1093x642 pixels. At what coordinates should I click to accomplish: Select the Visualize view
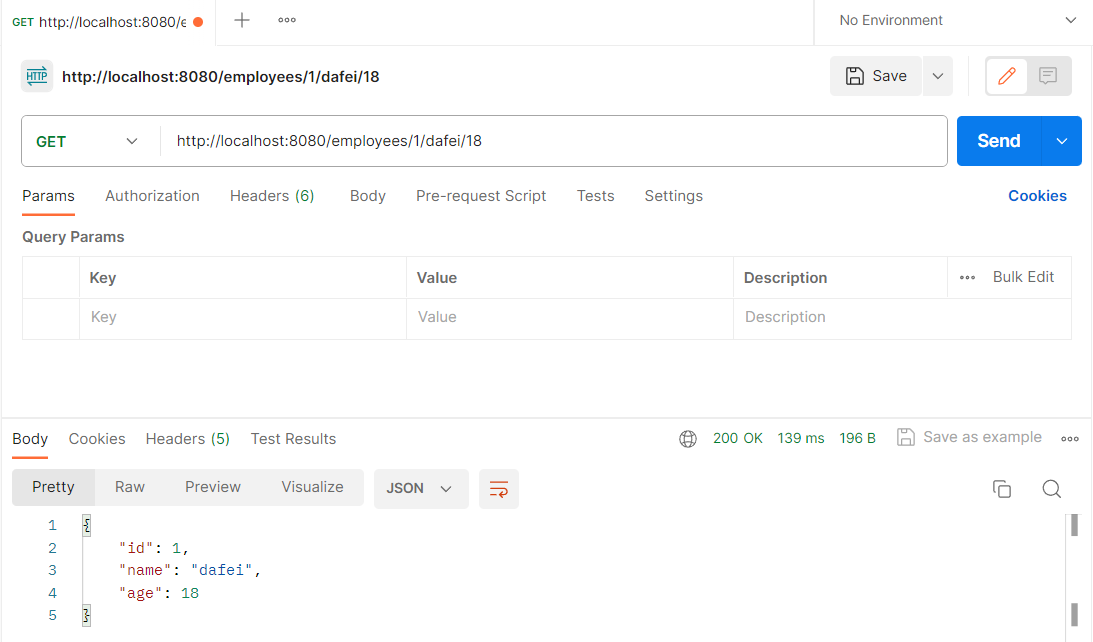point(312,487)
